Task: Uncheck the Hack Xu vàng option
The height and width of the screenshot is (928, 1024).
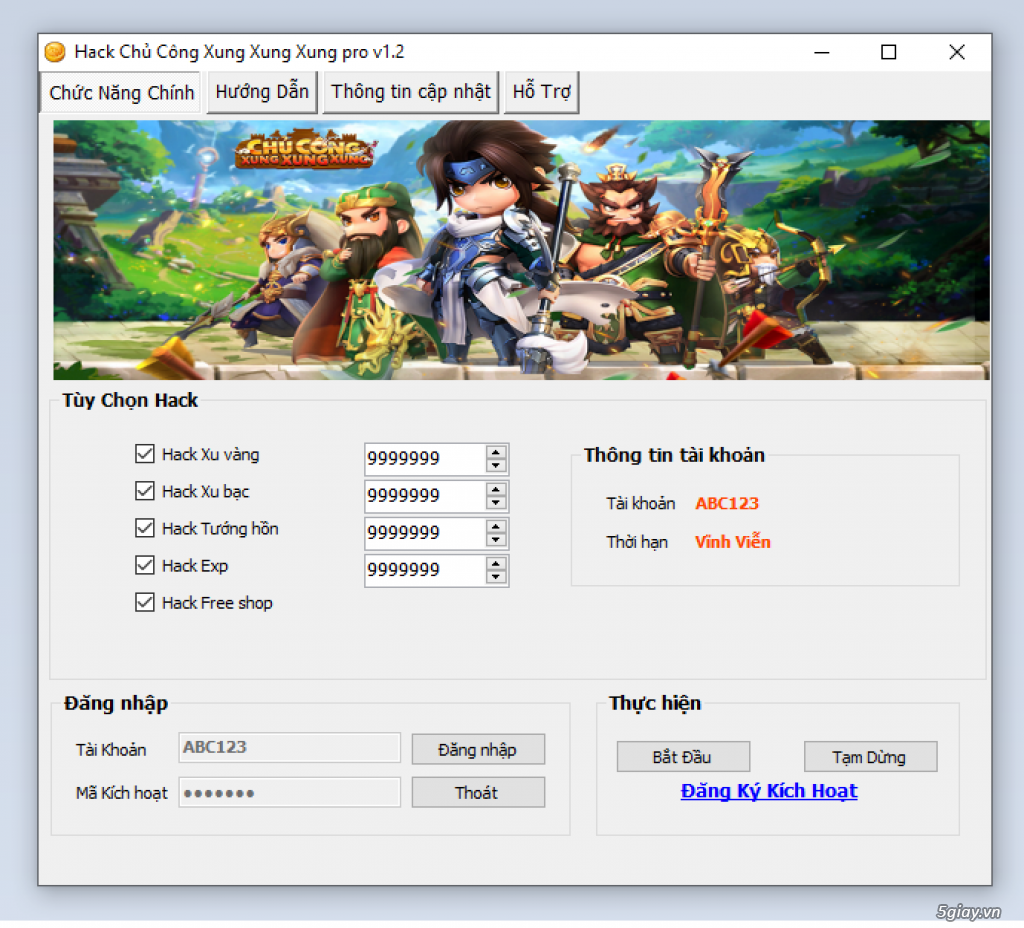Action: point(145,454)
